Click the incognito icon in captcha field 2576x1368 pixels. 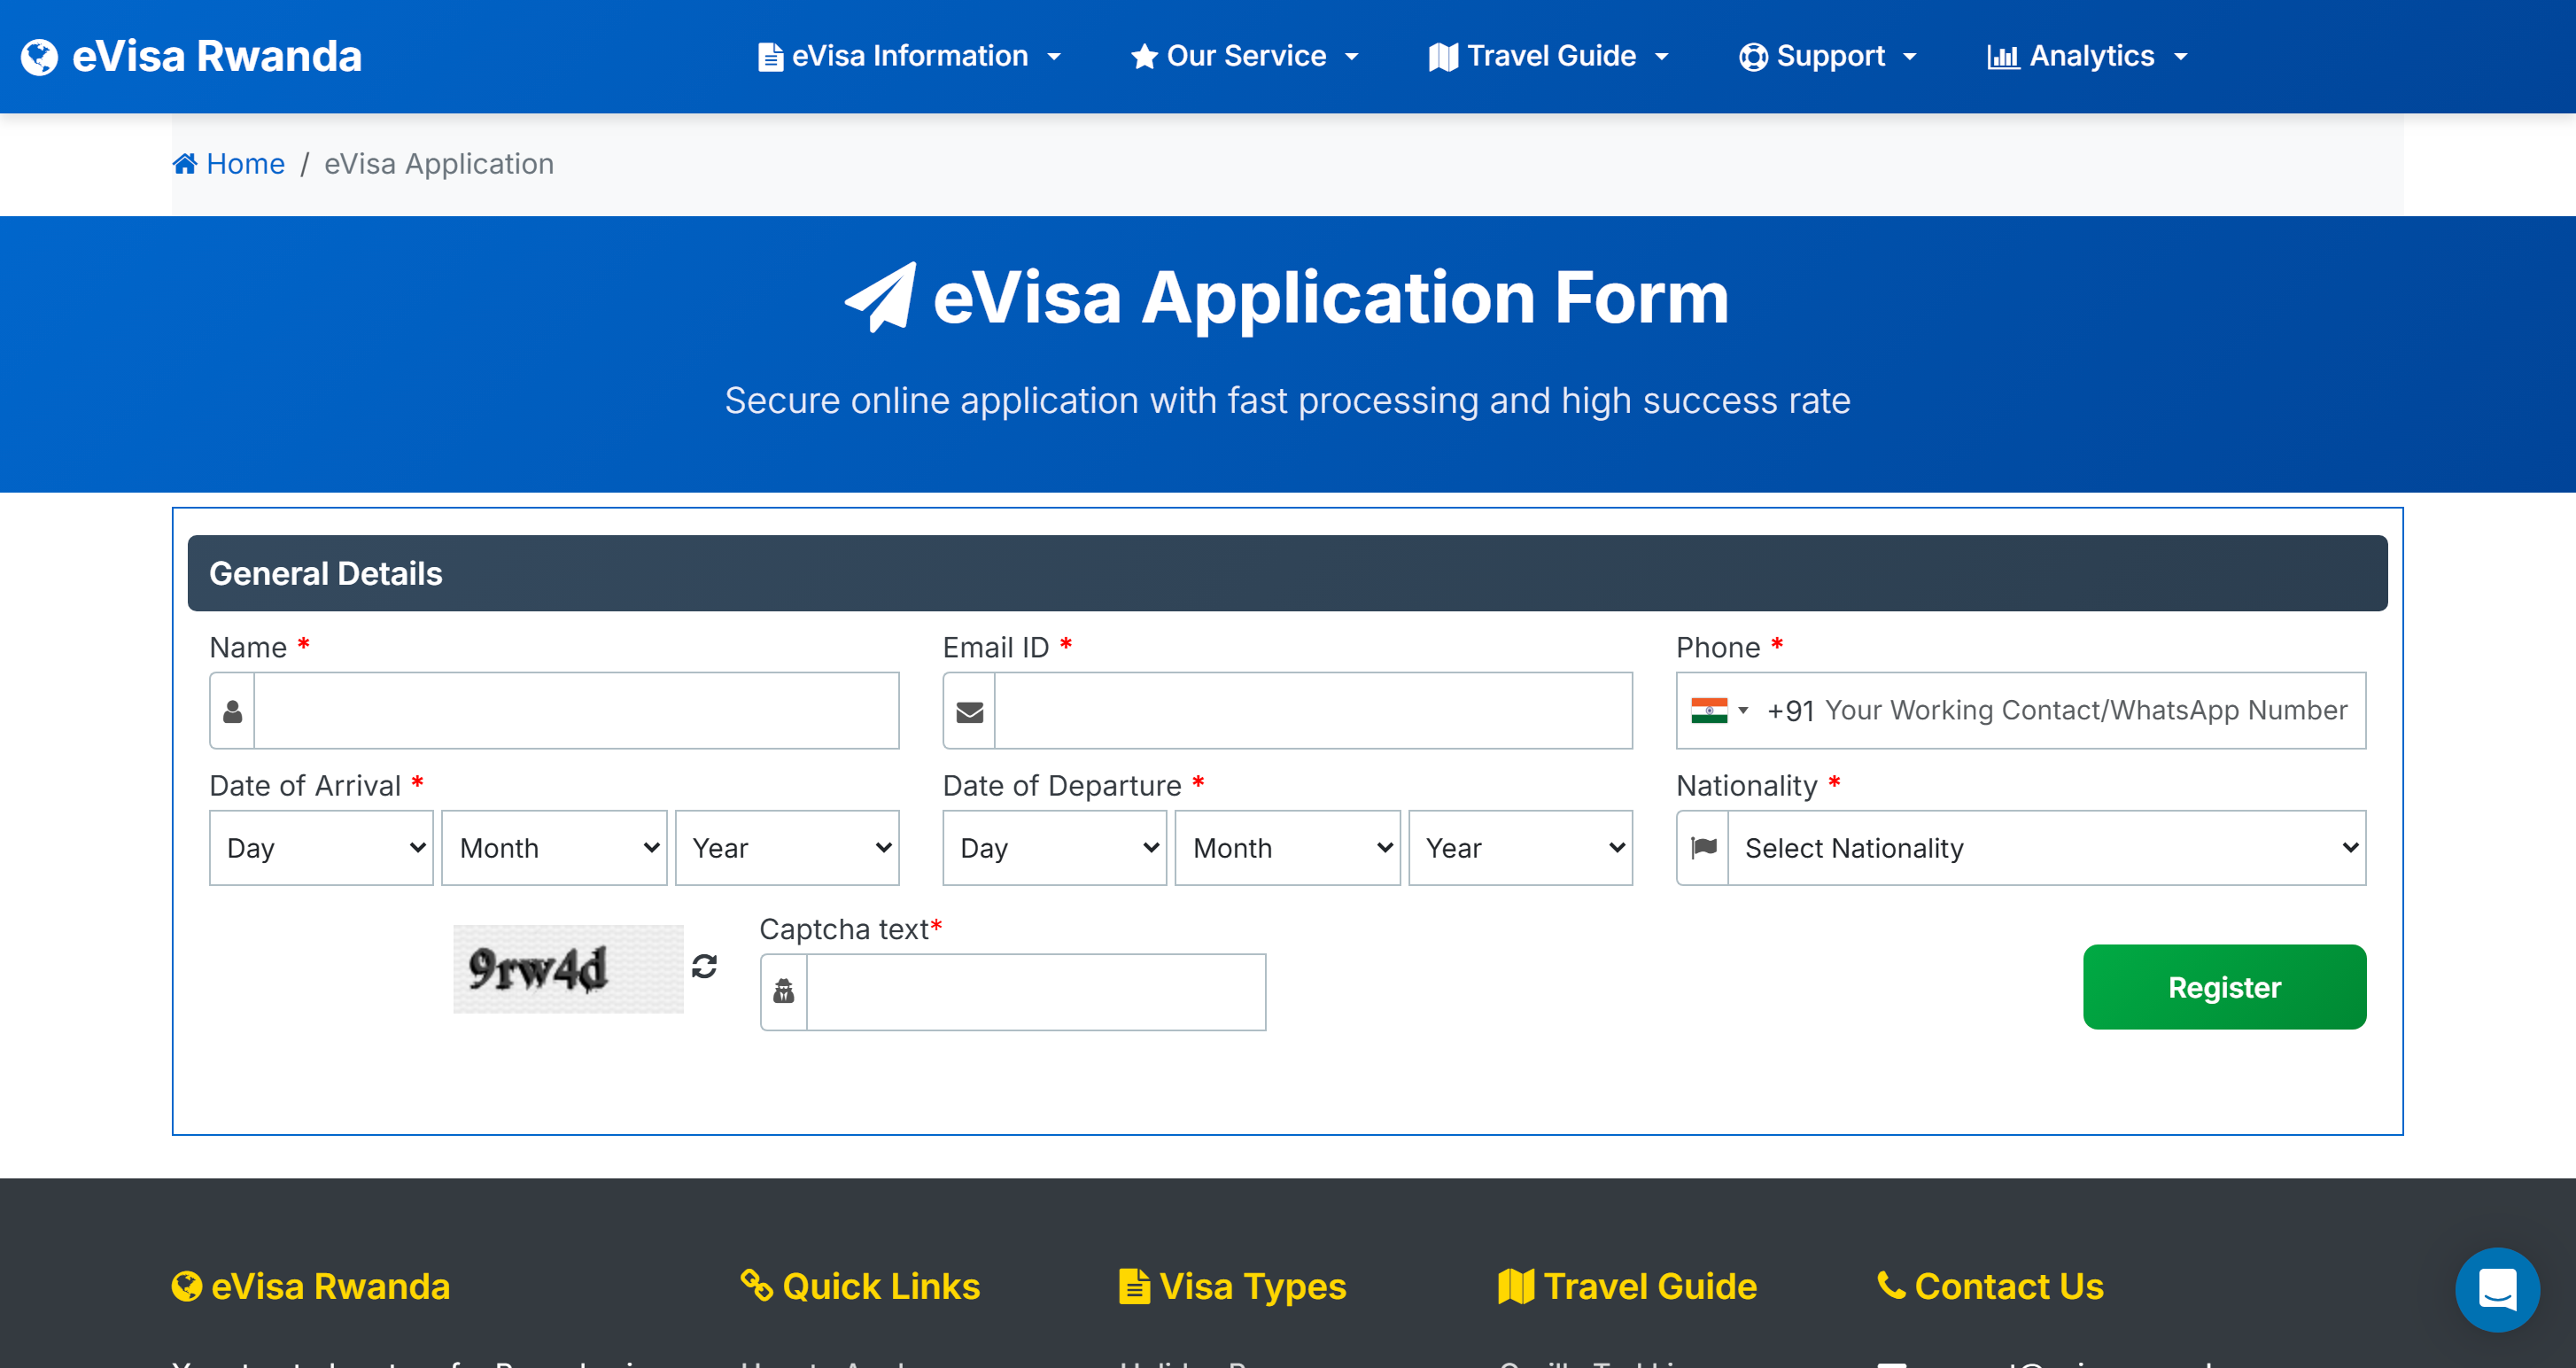(x=783, y=991)
